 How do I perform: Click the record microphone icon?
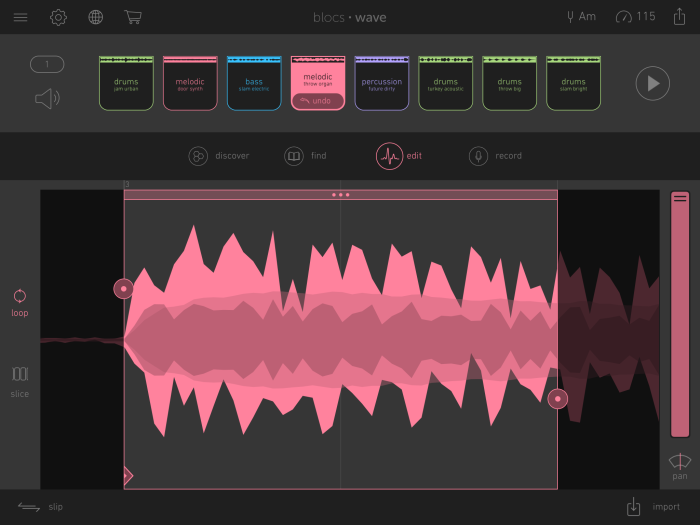(478, 156)
